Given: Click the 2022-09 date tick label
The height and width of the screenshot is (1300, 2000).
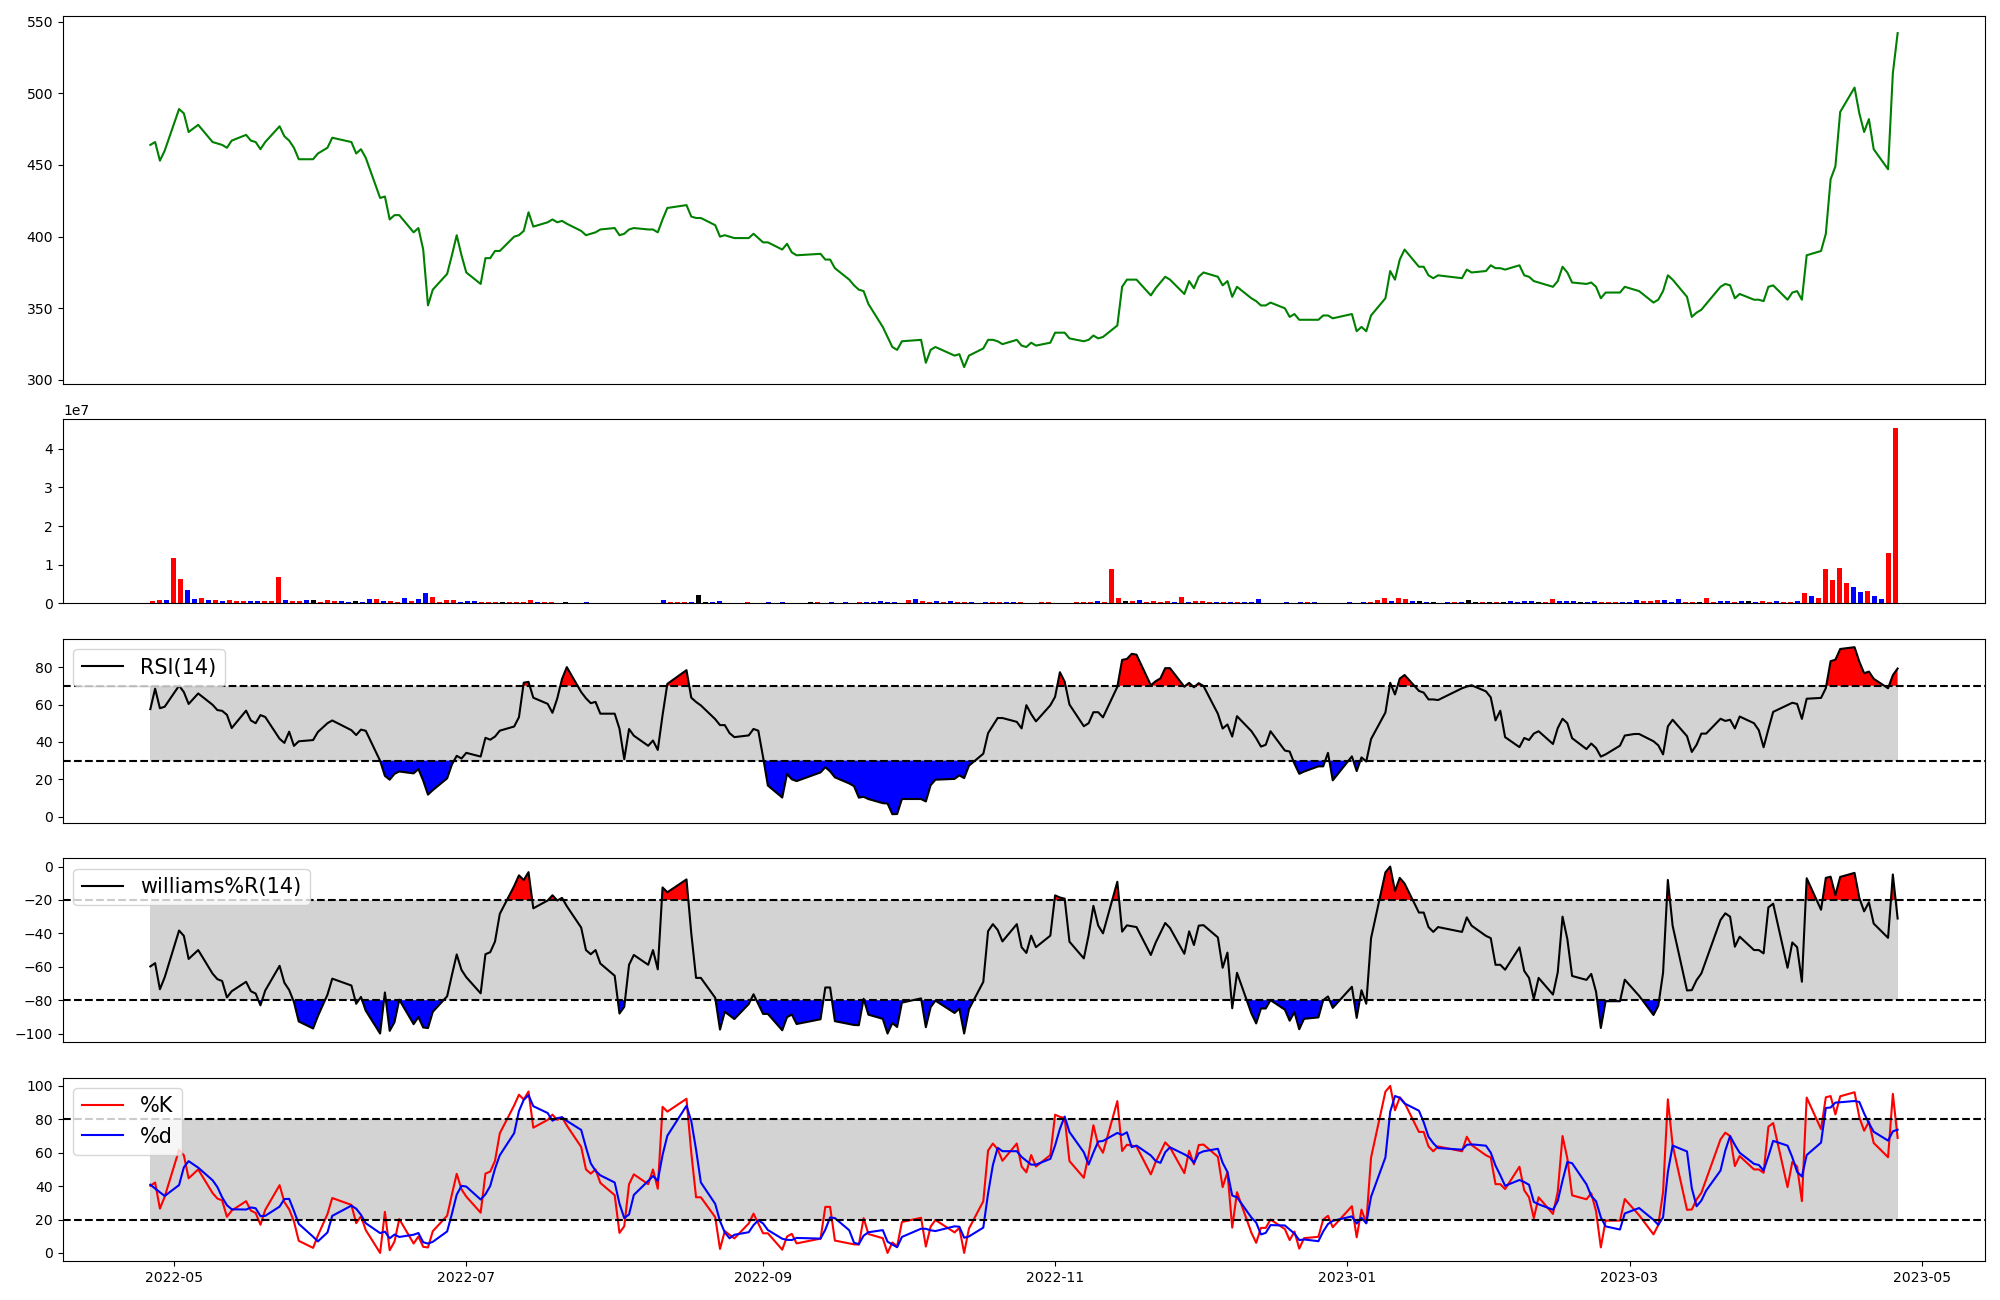Looking at the screenshot, I should [x=763, y=1277].
